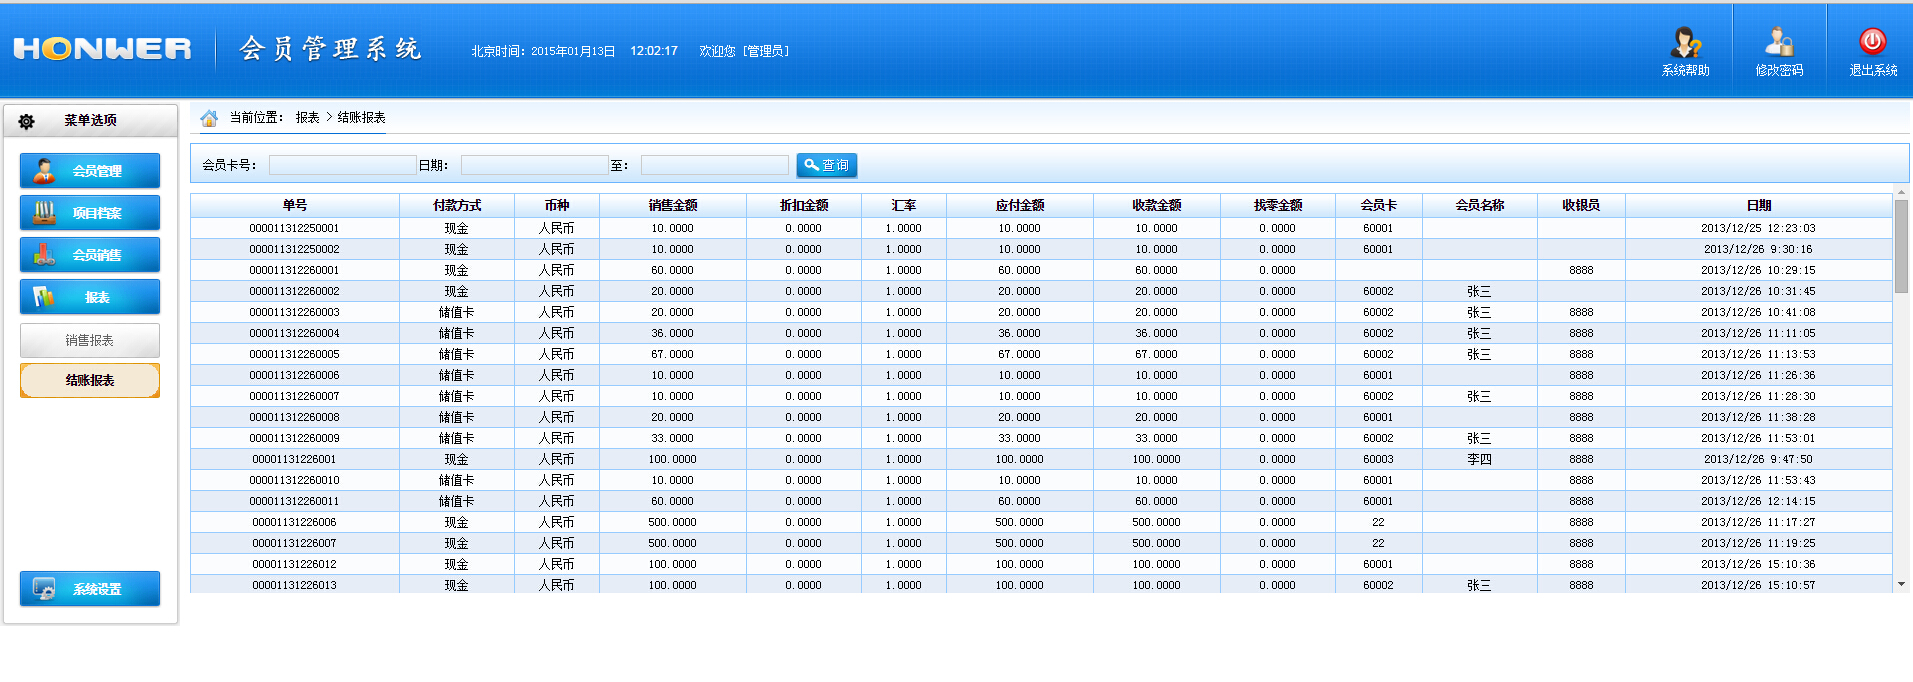Click the 应付金额 column header
Screen dimensions: 1913x682
coord(1020,205)
